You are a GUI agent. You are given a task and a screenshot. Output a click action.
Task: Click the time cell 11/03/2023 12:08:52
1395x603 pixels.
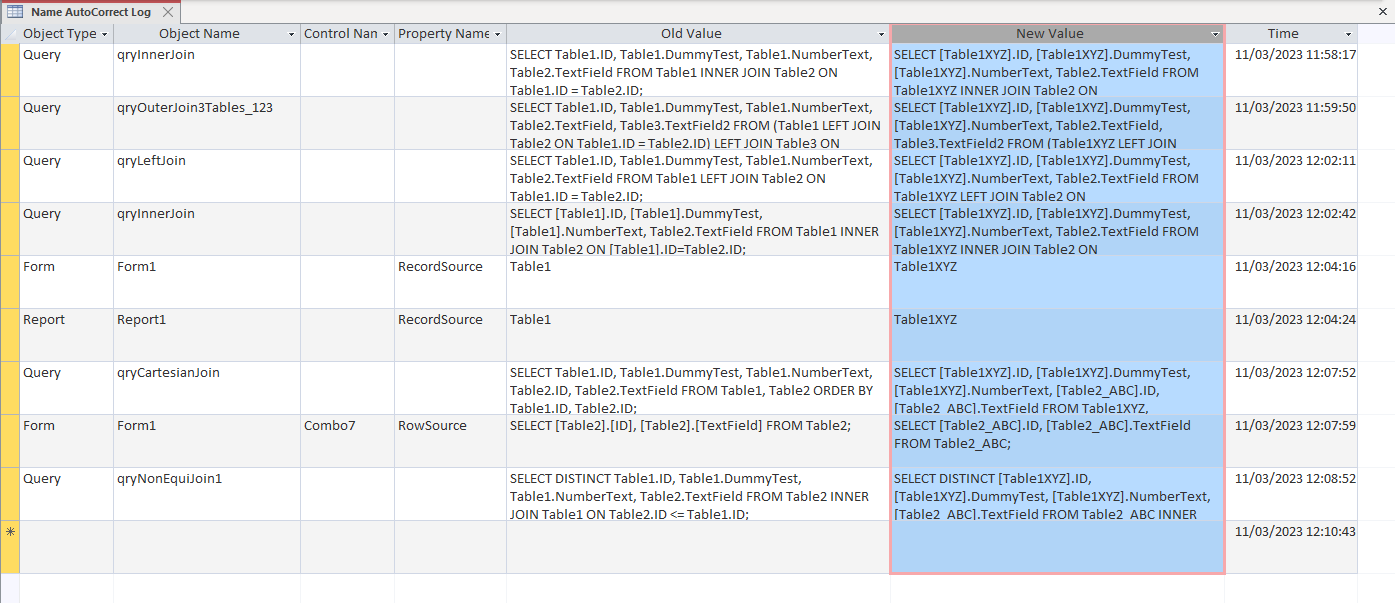tap(1292, 494)
